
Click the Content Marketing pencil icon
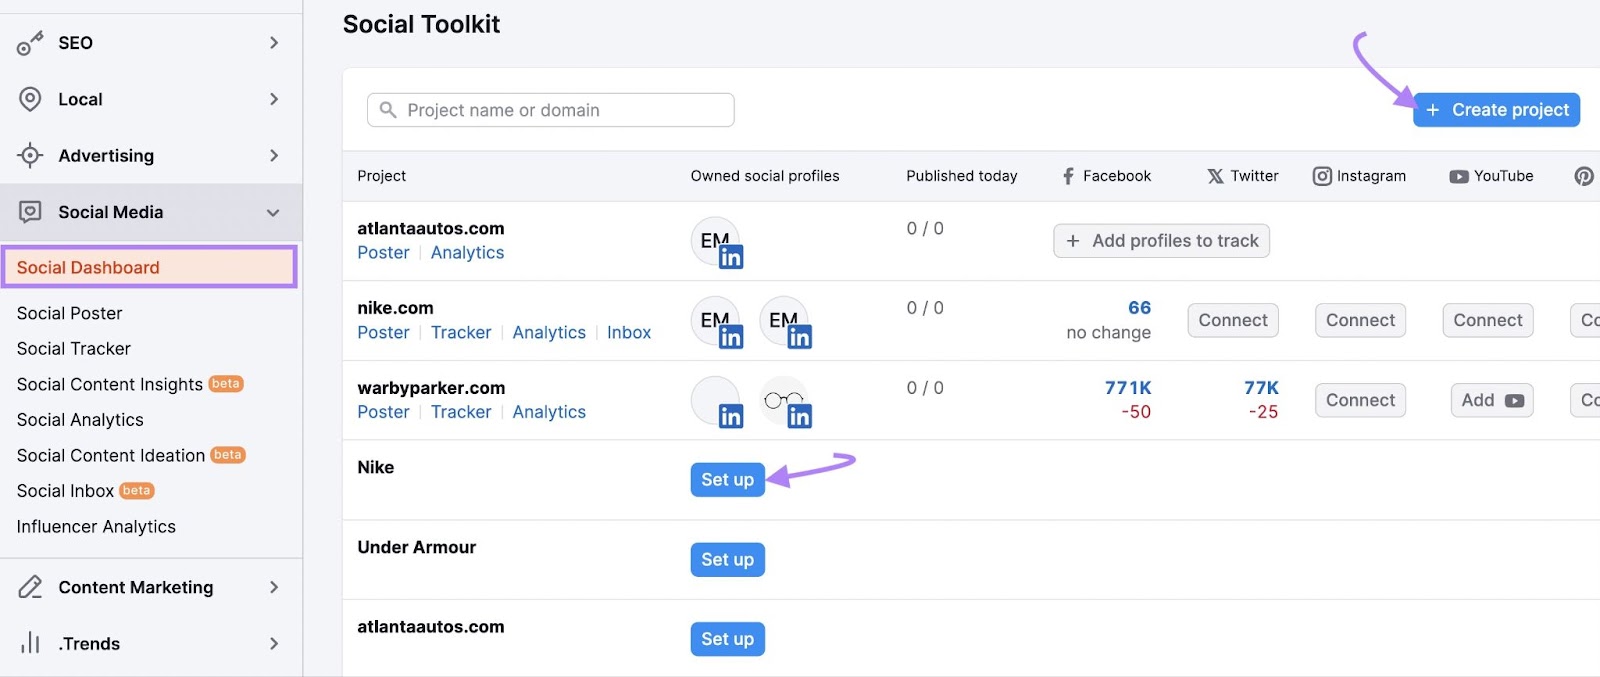[30, 587]
